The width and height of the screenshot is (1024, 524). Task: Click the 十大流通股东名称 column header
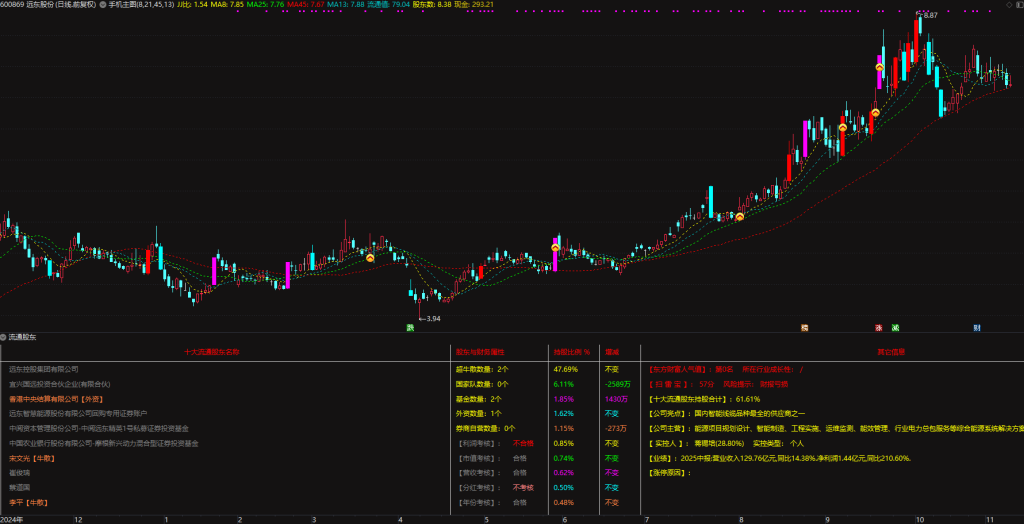(225, 352)
